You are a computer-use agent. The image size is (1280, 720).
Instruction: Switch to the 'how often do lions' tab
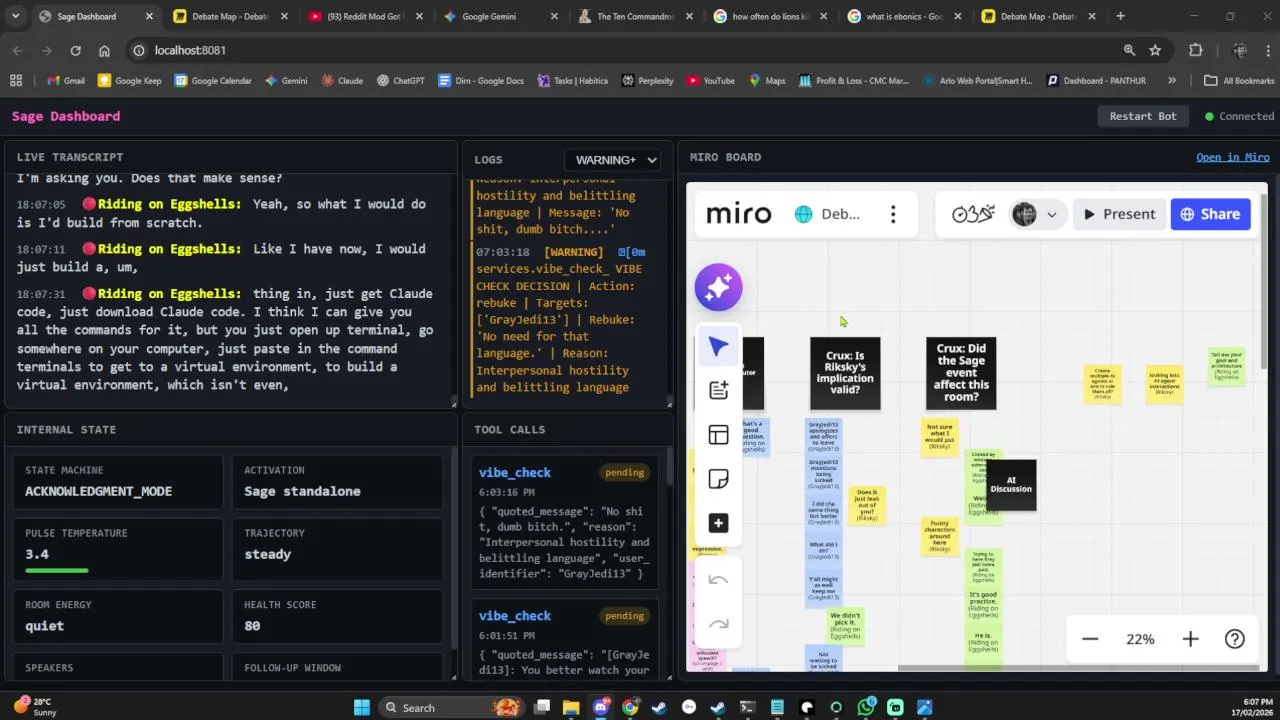pyautogui.click(x=769, y=16)
